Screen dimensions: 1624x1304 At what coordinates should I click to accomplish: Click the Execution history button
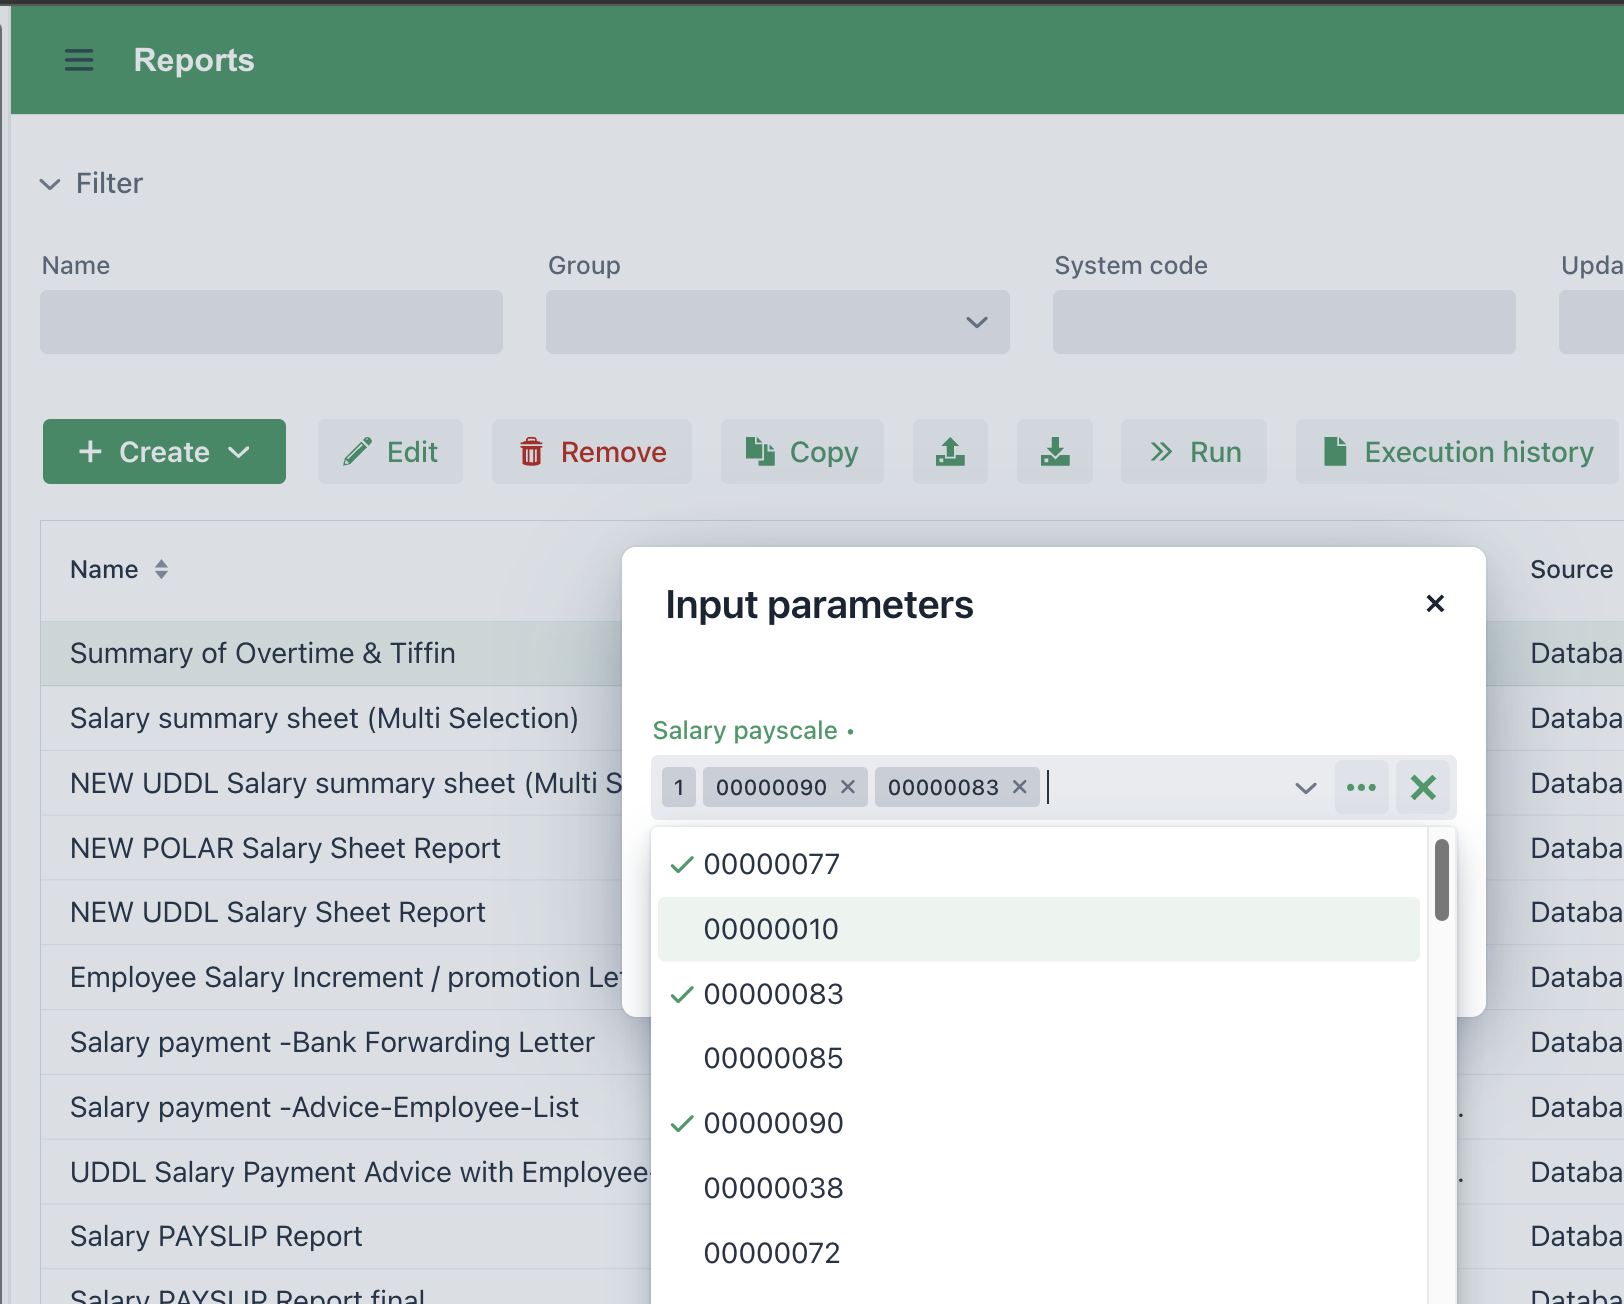pos(1458,452)
